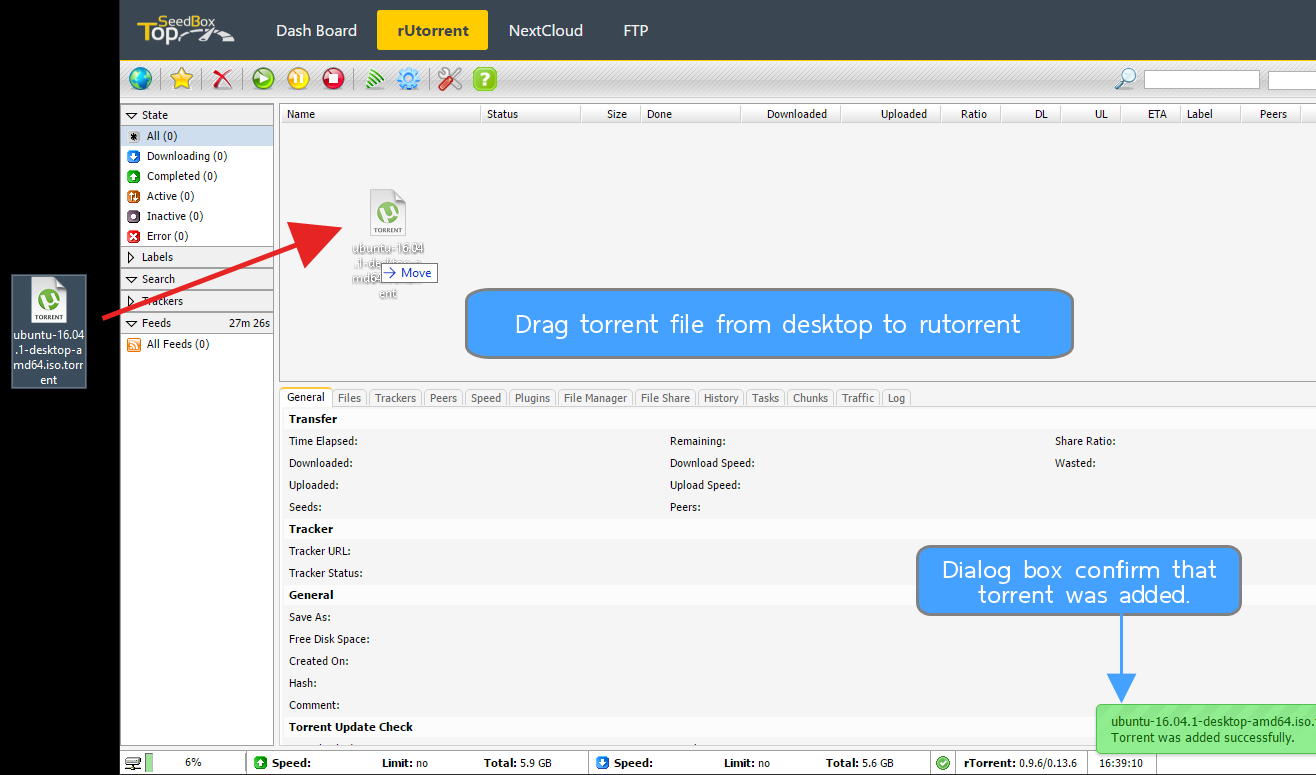Viewport: 1316px width, 775px height.
Task: Click the red X Remove icon
Action: coord(223,79)
